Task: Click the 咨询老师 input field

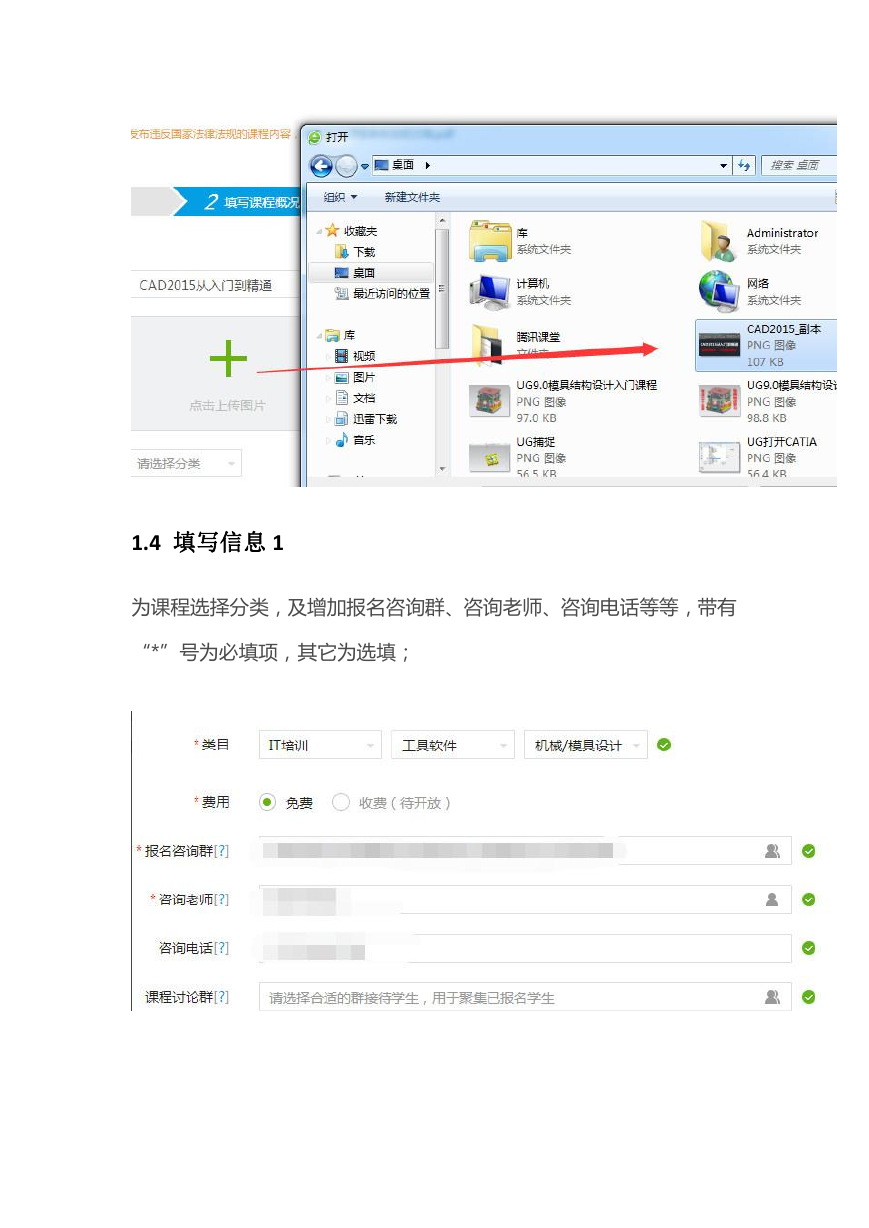Action: (x=525, y=899)
